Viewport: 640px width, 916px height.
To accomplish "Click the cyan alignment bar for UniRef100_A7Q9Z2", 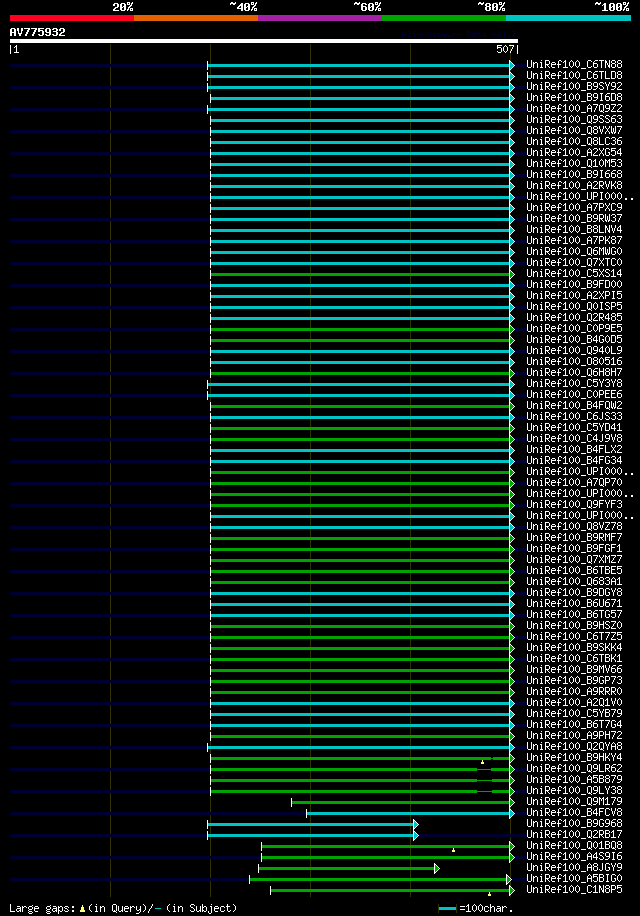I will coord(359,109).
